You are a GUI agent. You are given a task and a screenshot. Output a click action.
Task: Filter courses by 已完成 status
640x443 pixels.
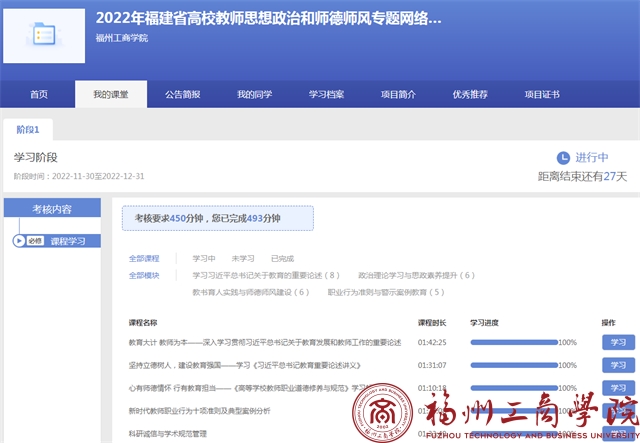click(x=282, y=258)
